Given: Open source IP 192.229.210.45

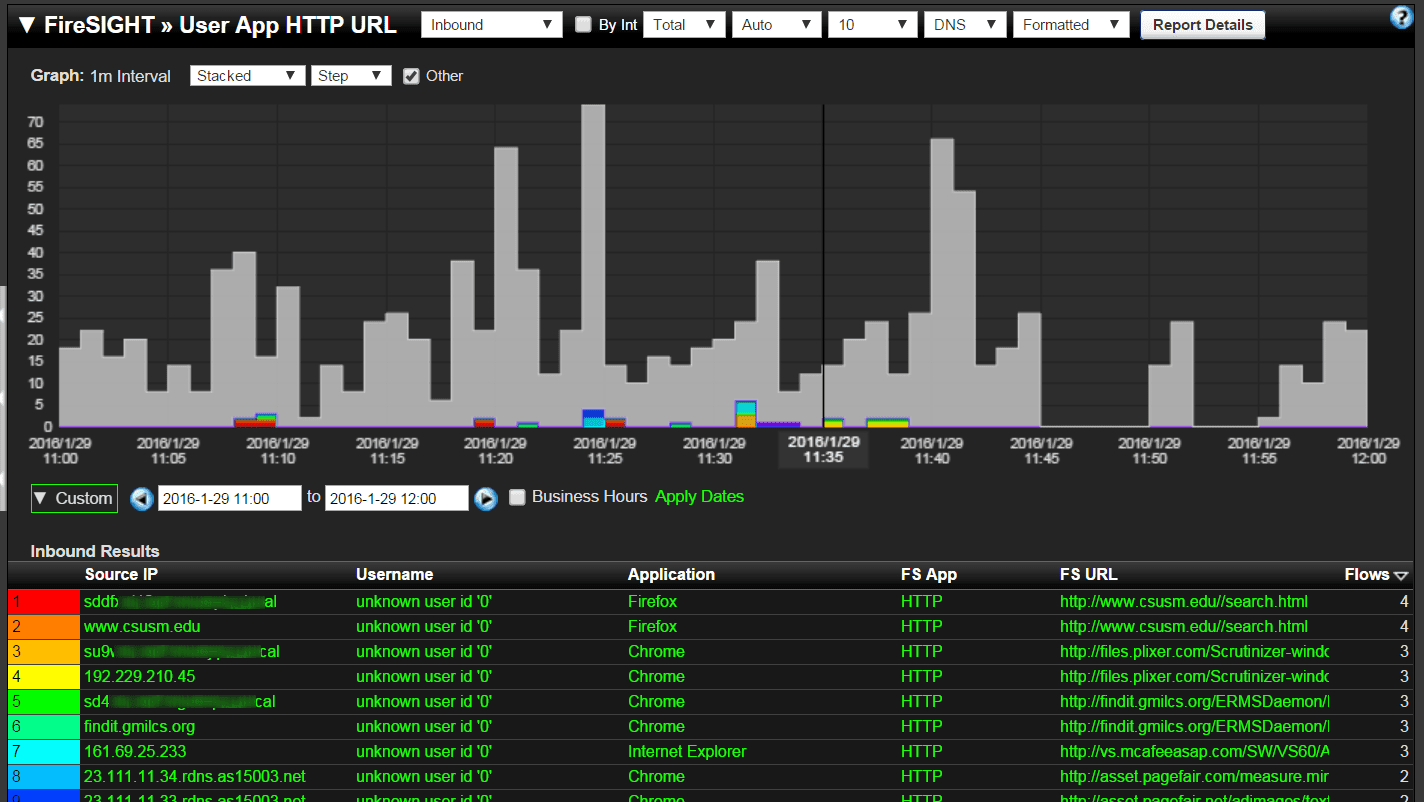Looking at the screenshot, I should point(139,677).
